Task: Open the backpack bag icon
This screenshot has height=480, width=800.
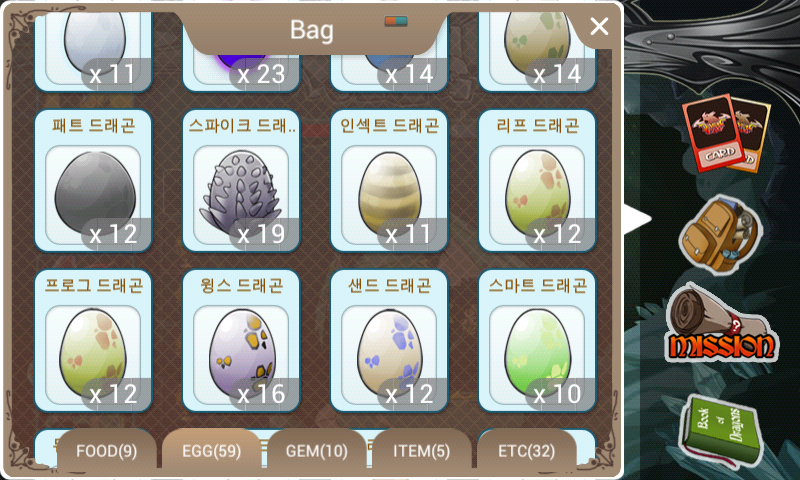Action: [720, 234]
